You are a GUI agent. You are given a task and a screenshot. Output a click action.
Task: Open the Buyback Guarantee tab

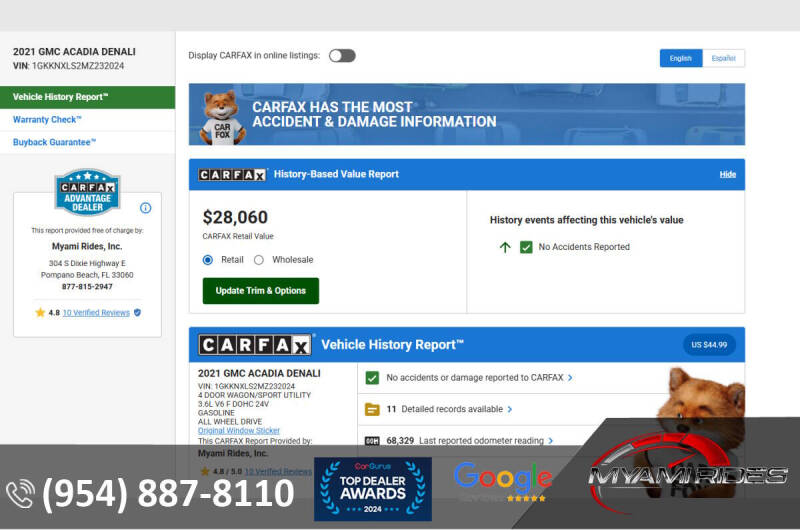coord(54,142)
